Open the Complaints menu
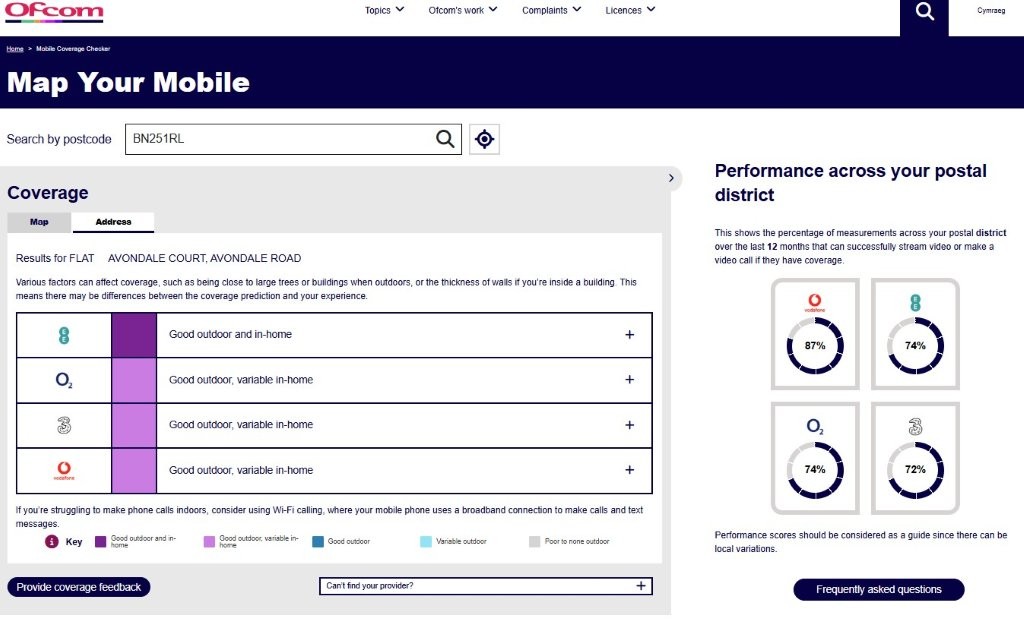This screenshot has width=1024, height=622. click(x=551, y=11)
